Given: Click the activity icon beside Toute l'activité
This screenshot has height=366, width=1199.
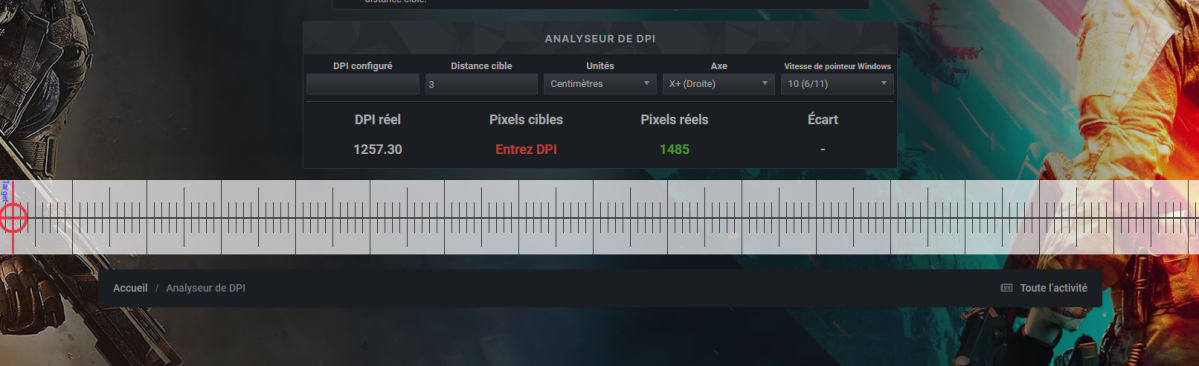Looking at the screenshot, I should coord(1006,288).
